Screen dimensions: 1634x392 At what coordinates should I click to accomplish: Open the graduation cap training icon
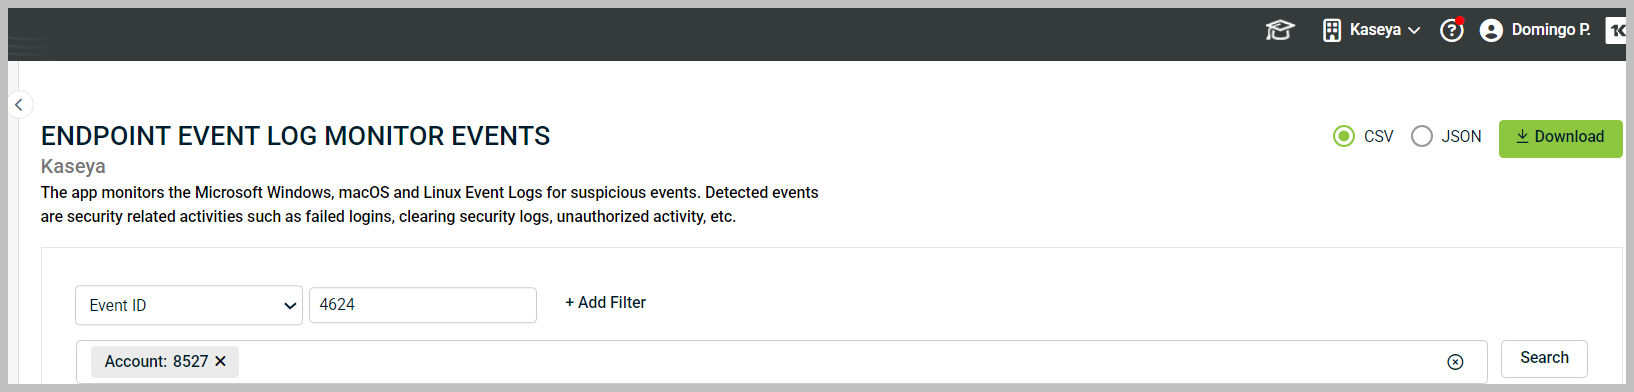[1280, 30]
